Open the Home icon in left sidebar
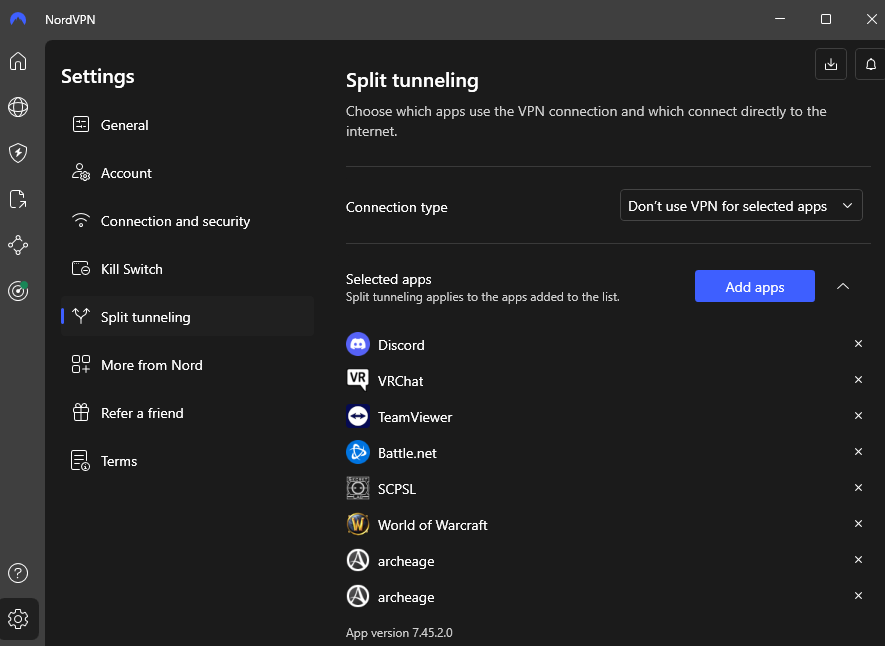Viewport: 885px width, 646px height. 18,61
